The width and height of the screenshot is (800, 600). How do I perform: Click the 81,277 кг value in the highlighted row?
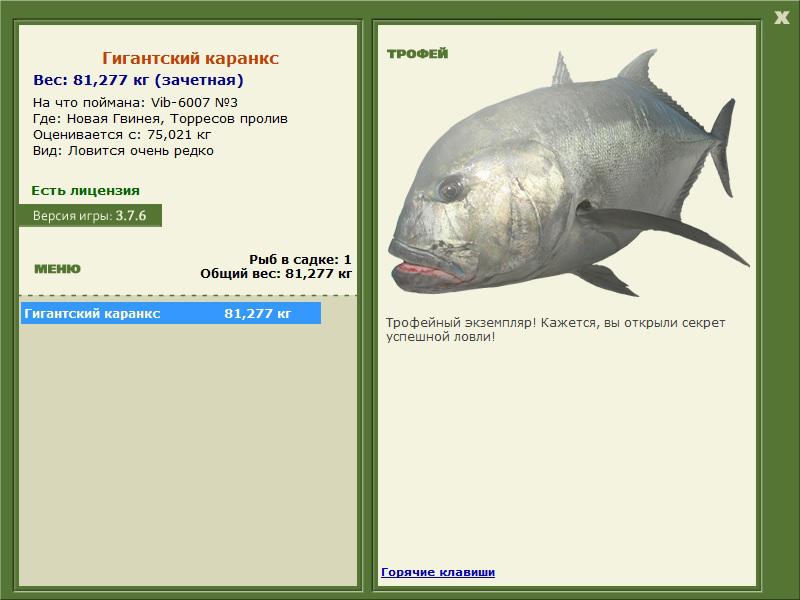(x=257, y=313)
